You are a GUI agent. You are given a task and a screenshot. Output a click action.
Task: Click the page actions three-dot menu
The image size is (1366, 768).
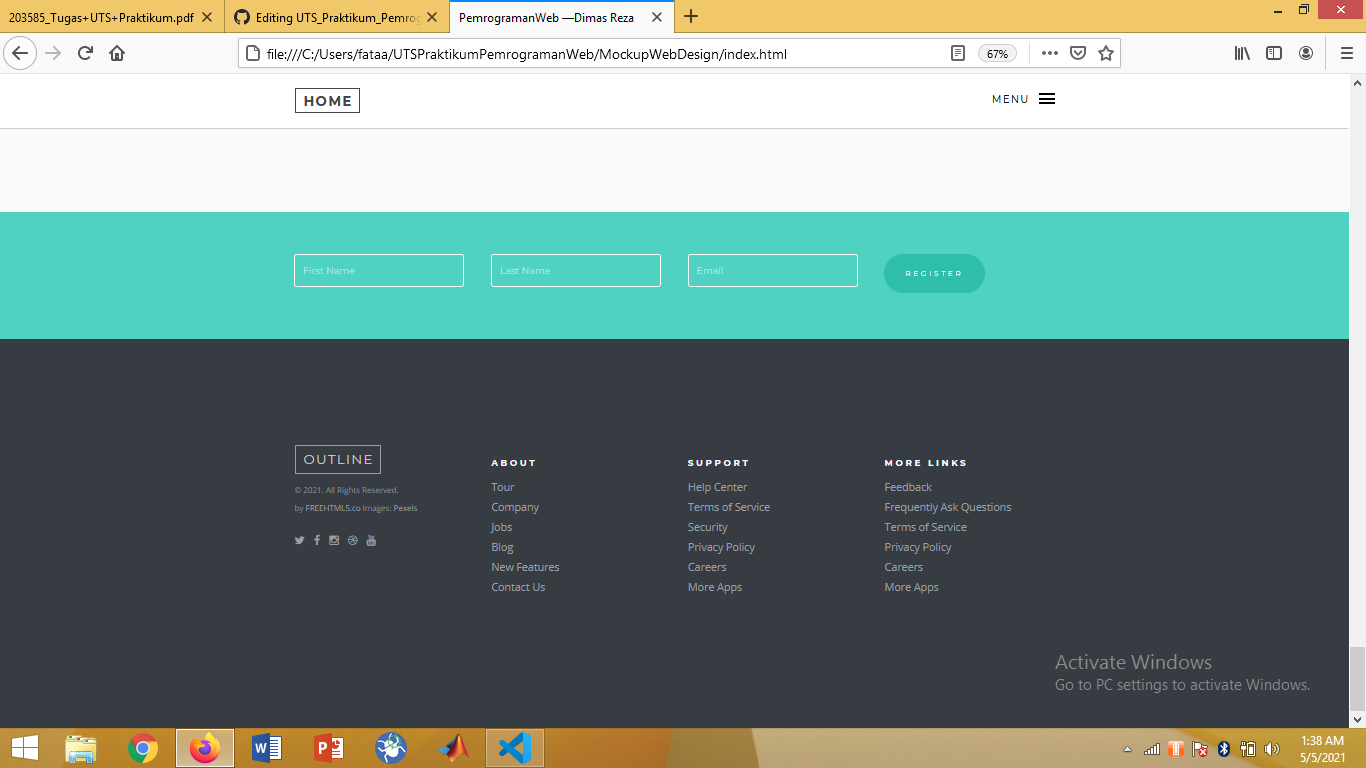(x=1050, y=53)
